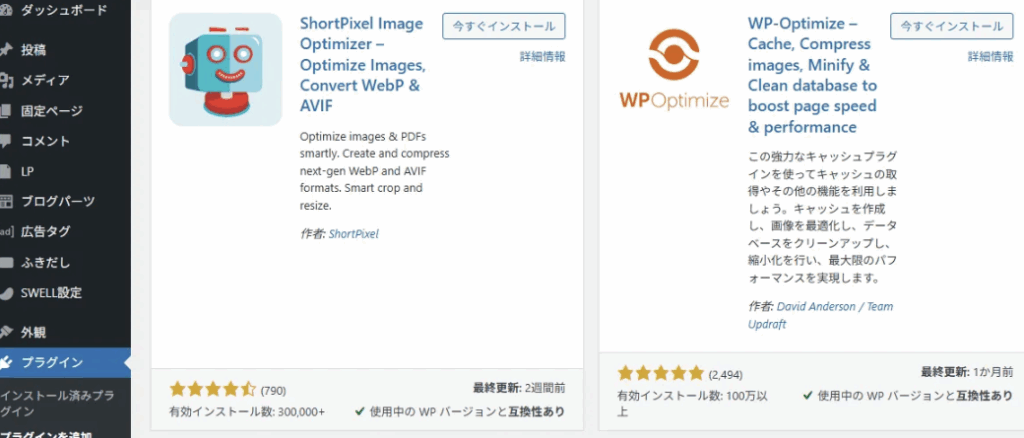The width and height of the screenshot is (1024, 438).
Task: Open 詳細情報 link for WP-Optimize
Action: pos(990,57)
